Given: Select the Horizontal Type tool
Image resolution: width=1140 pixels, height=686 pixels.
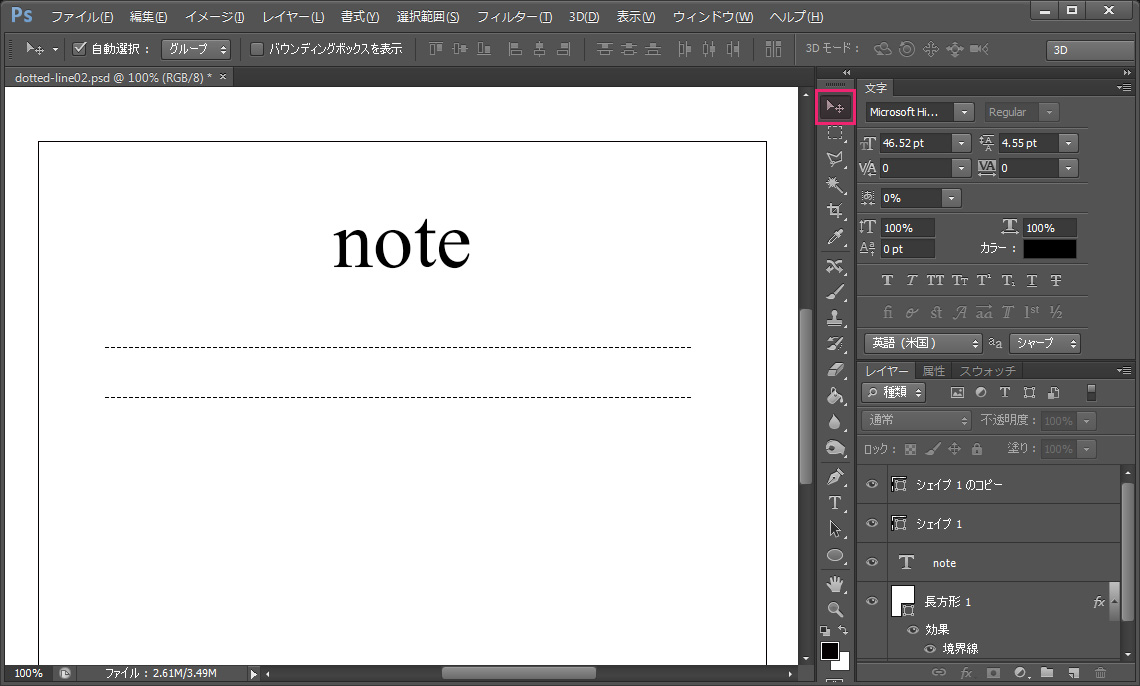Looking at the screenshot, I should [x=835, y=503].
